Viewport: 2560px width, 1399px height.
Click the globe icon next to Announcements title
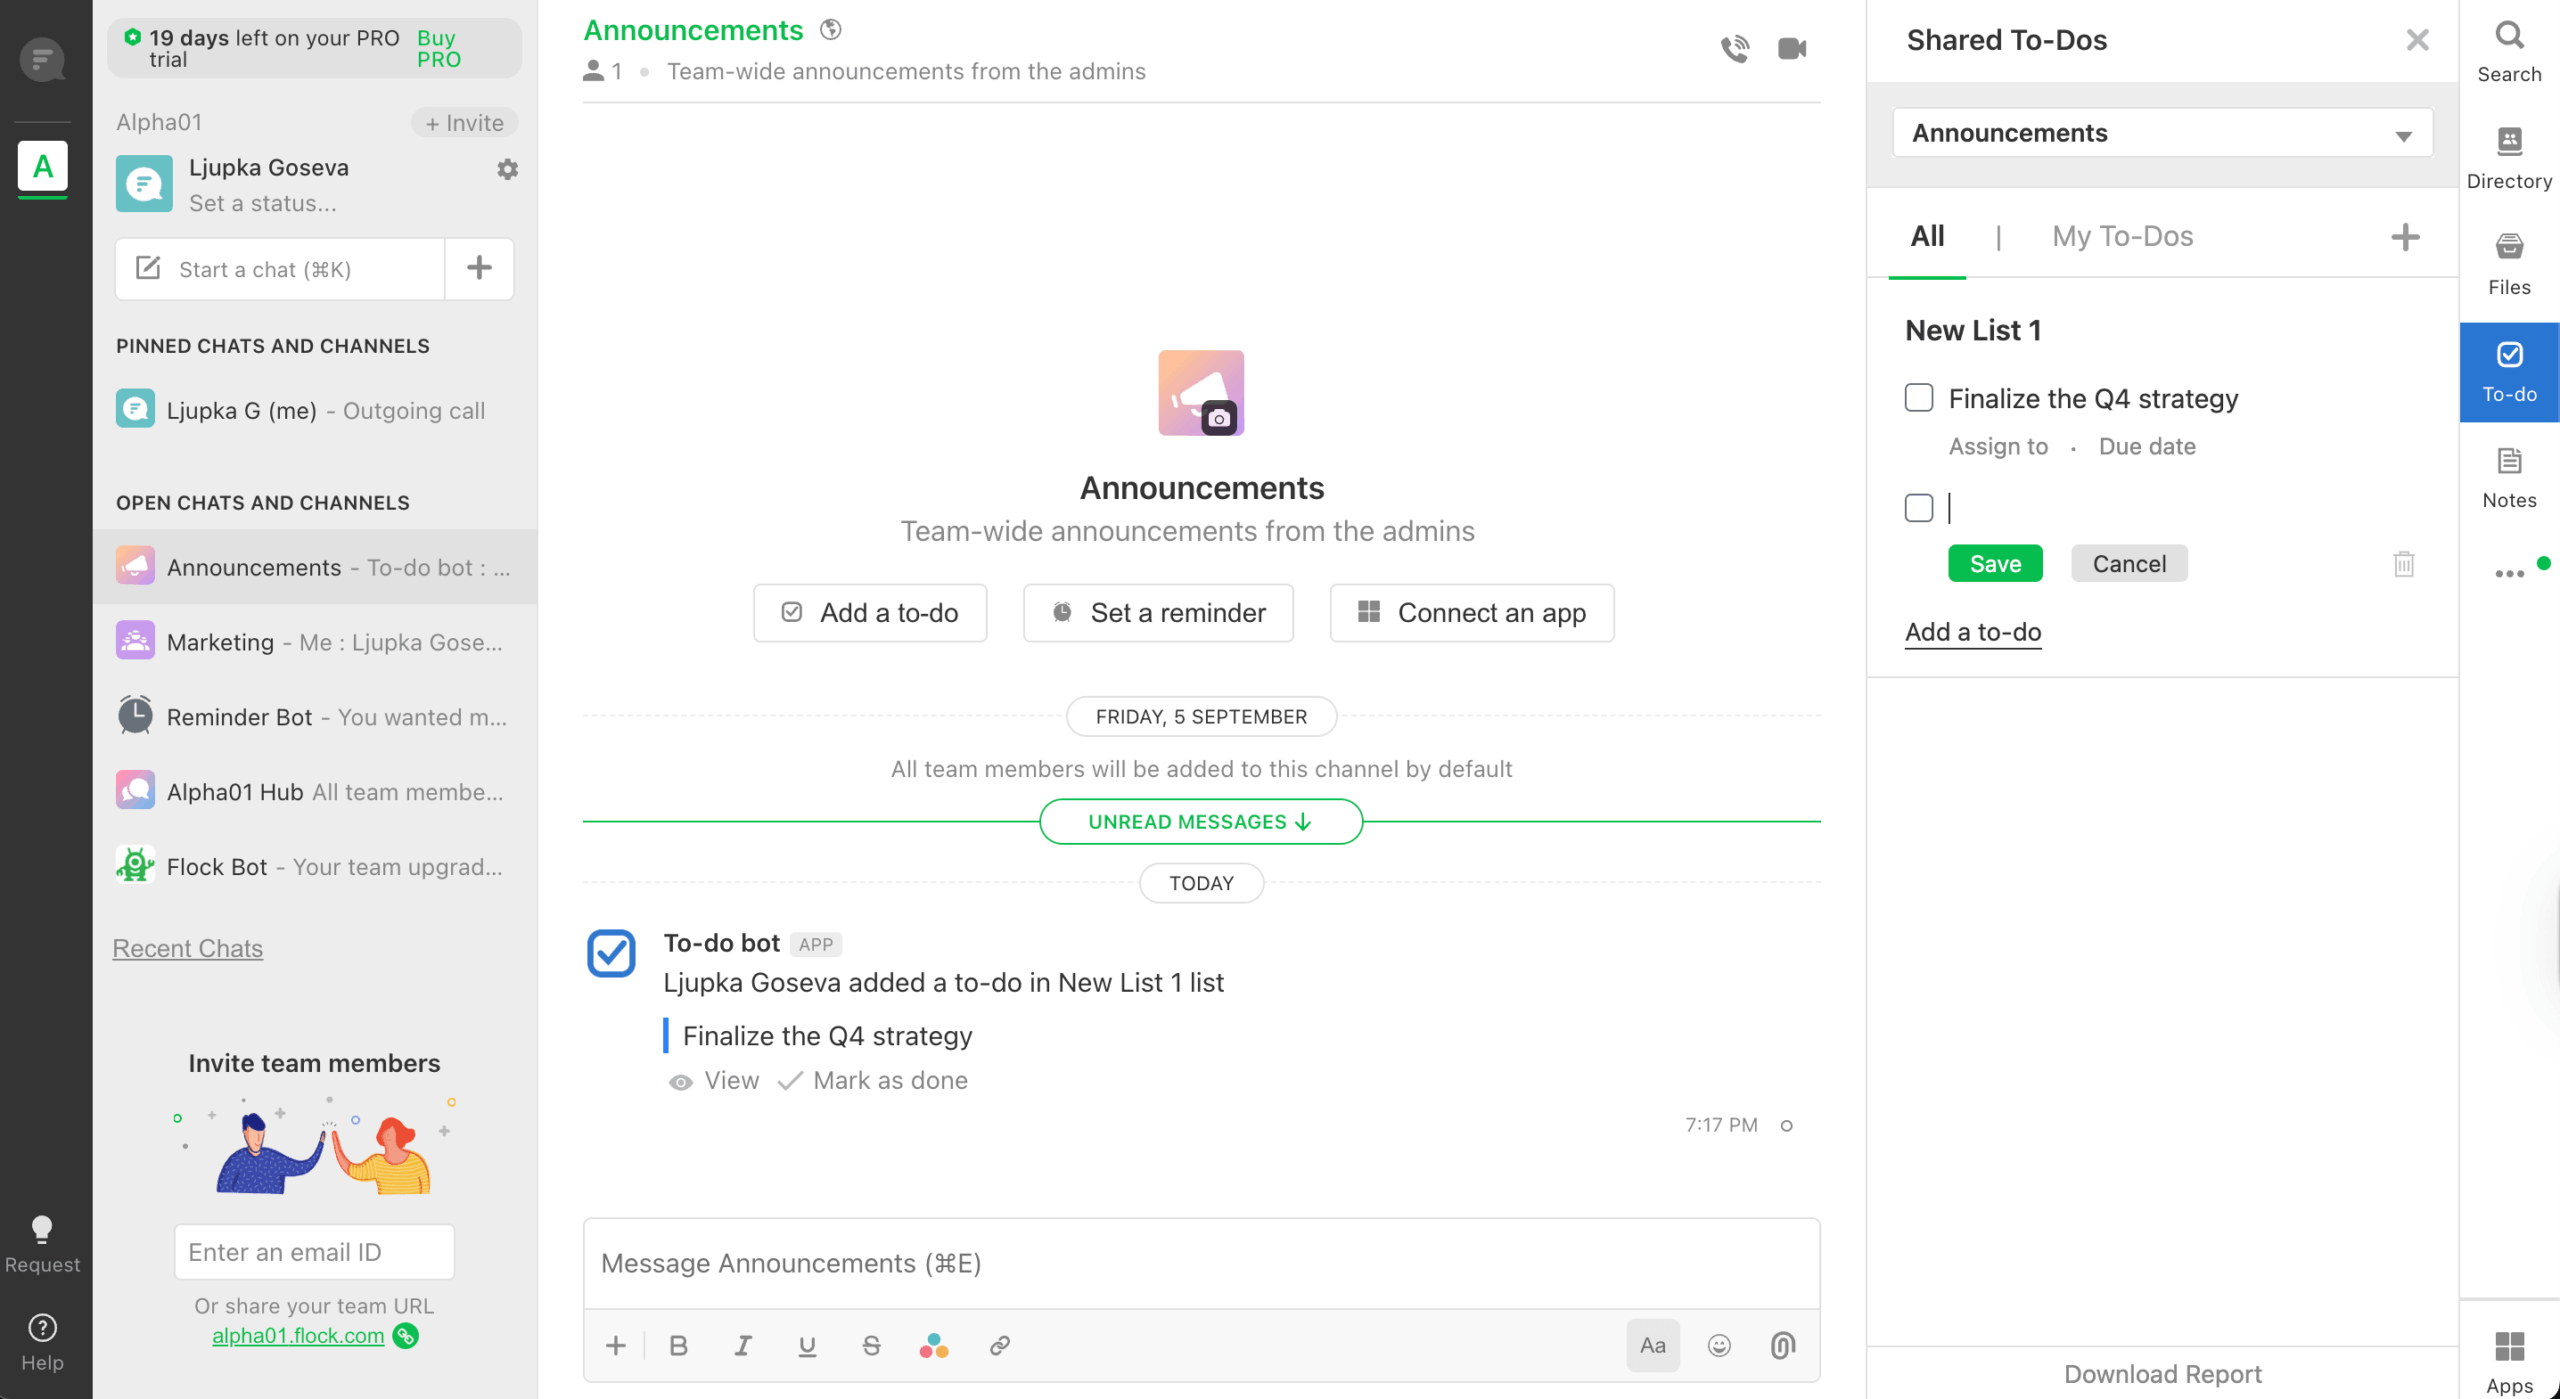830,30
